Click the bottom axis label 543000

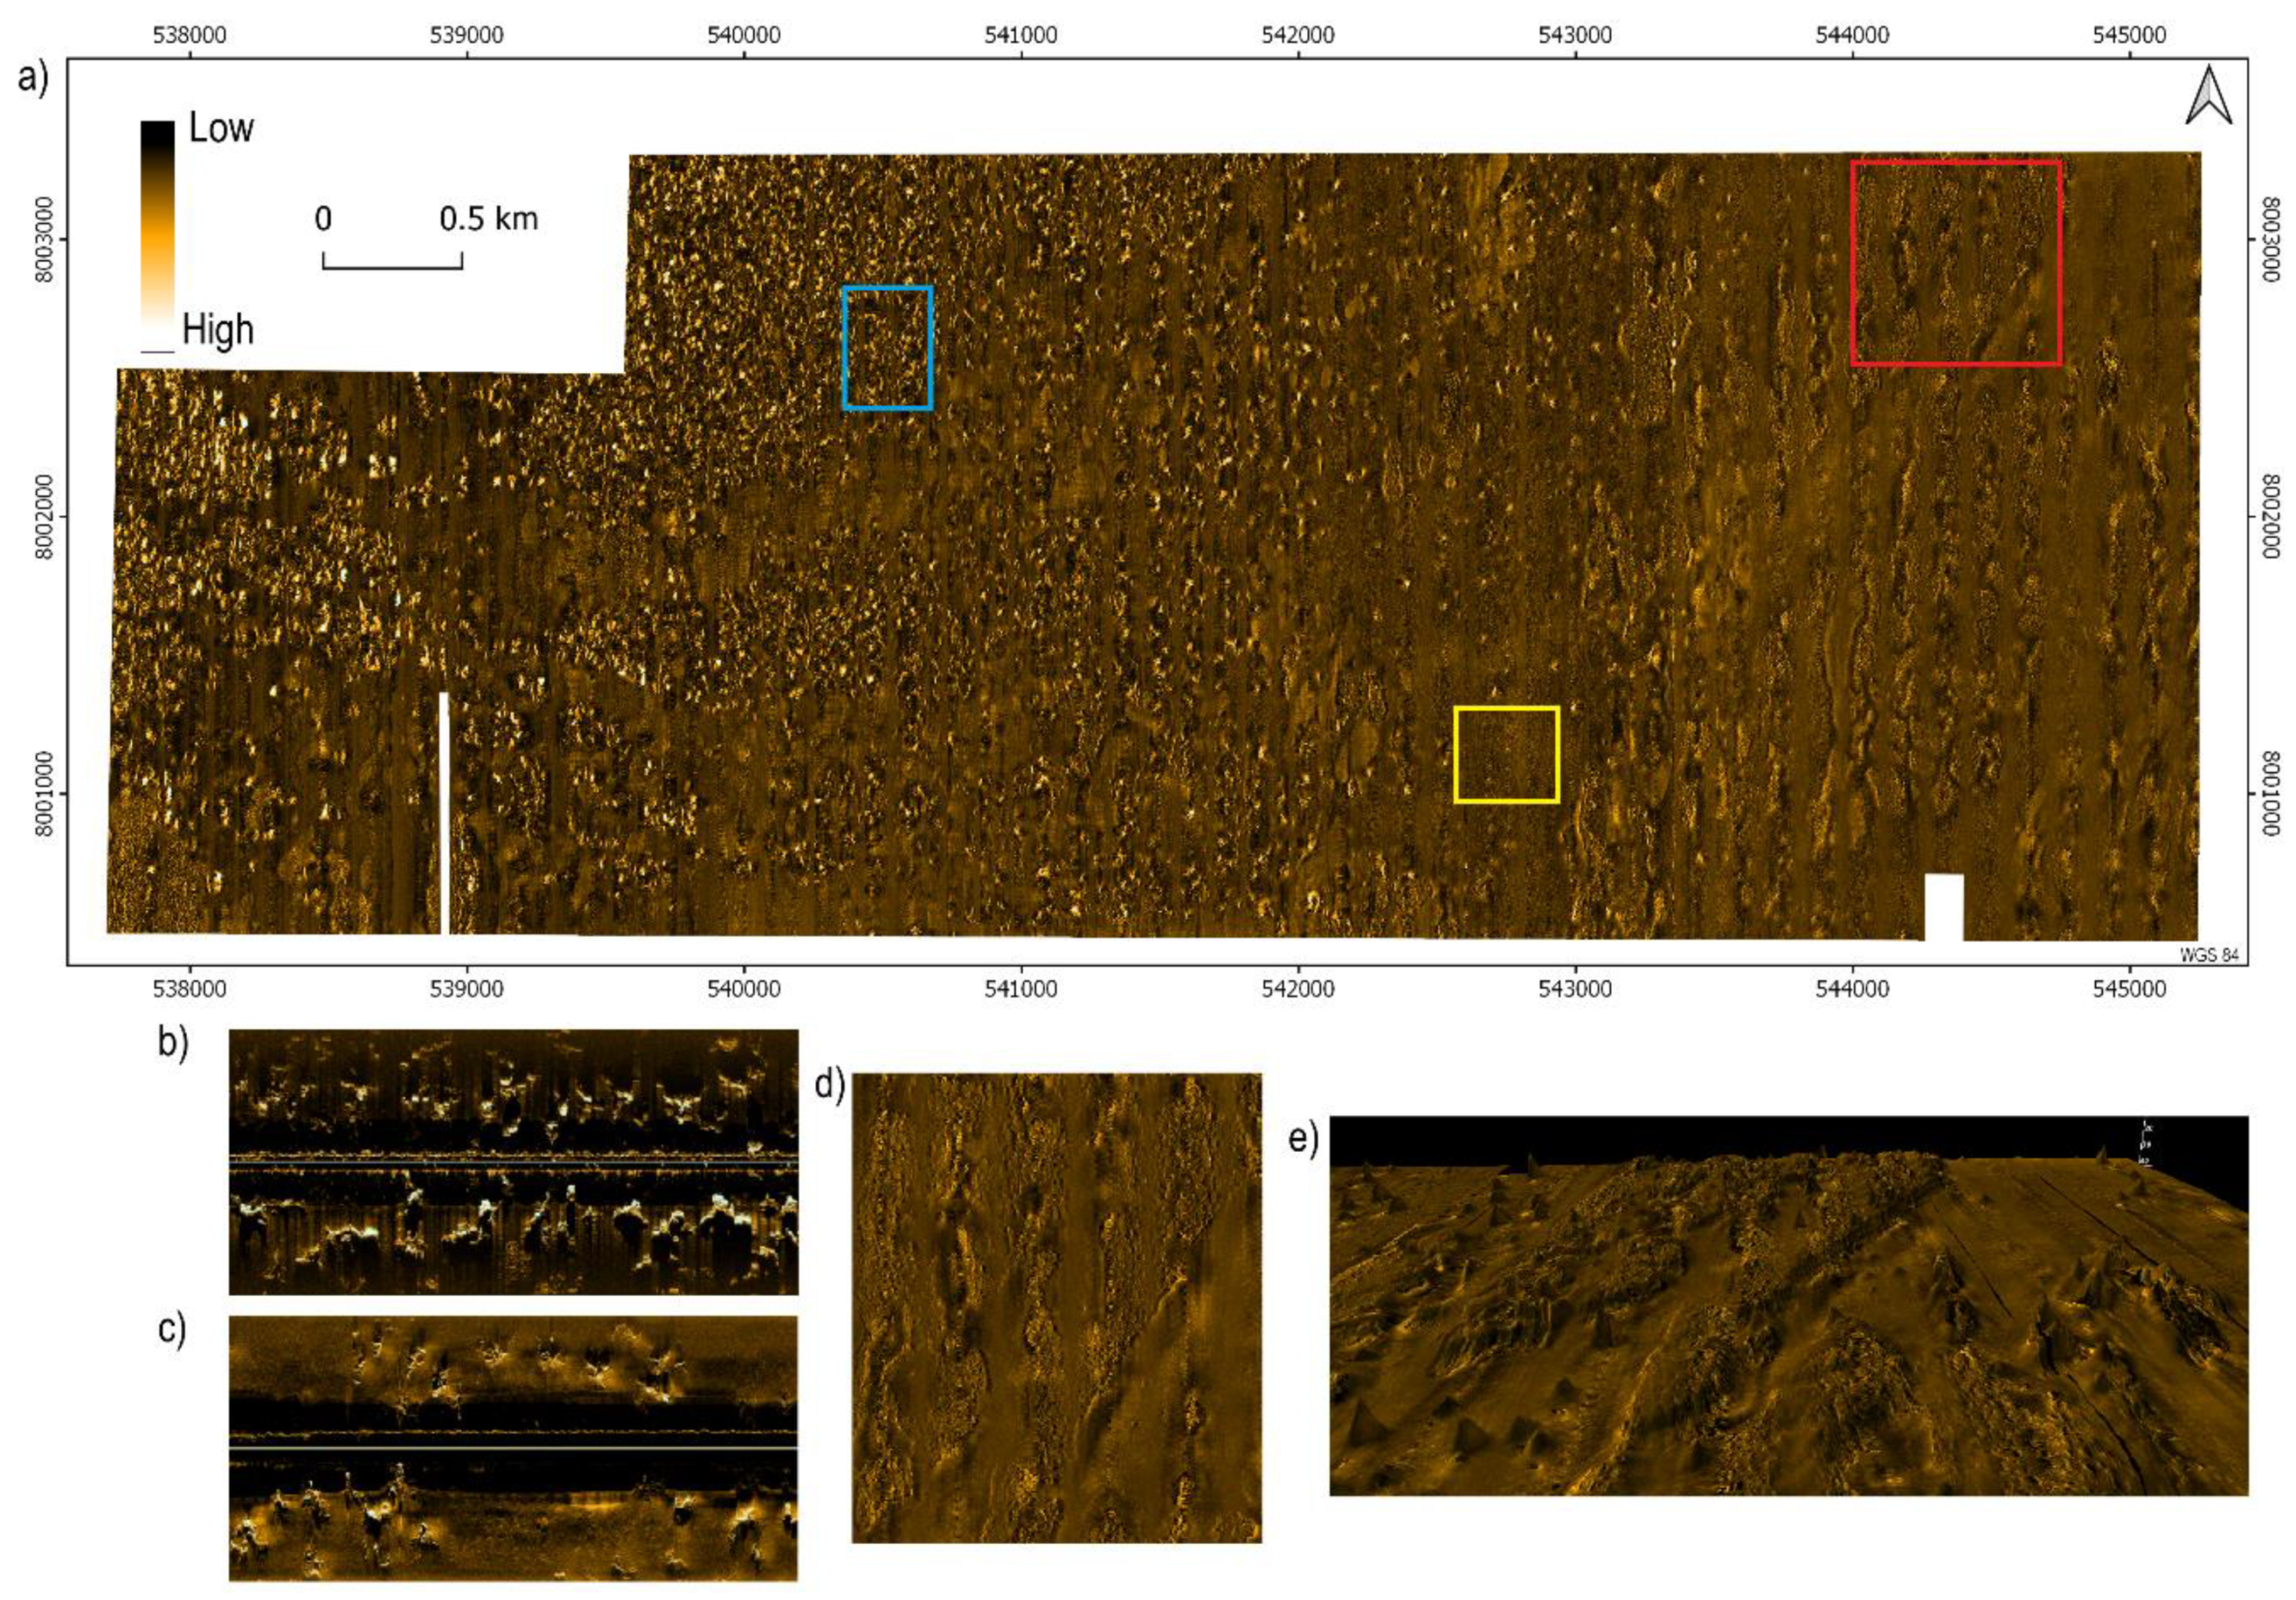click(x=1576, y=989)
